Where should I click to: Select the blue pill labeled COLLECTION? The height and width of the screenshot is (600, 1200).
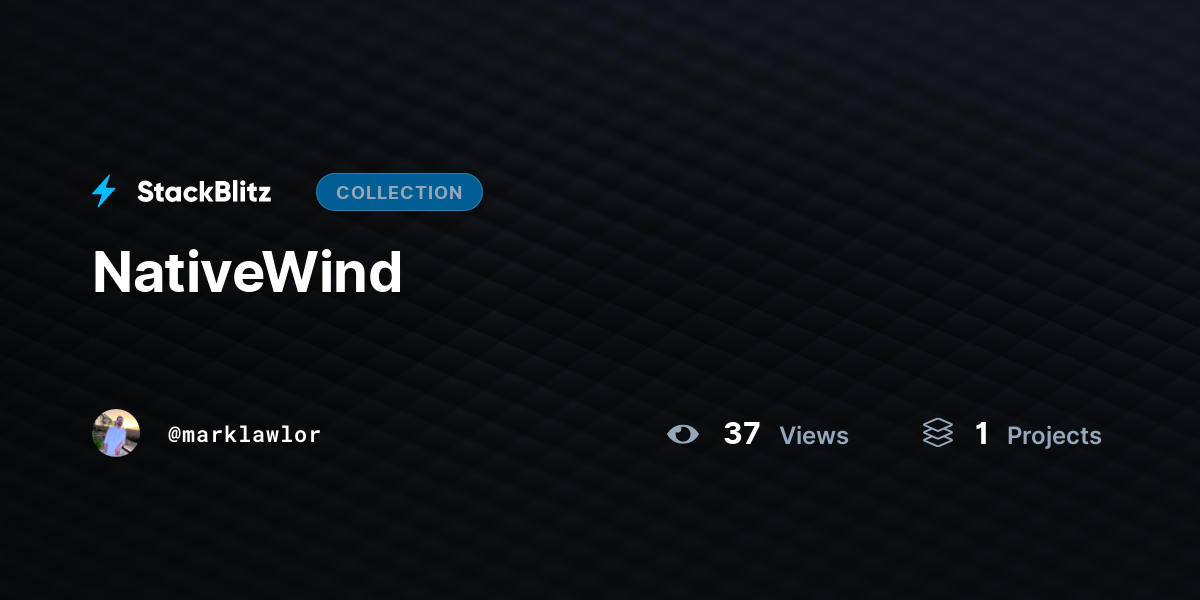pyautogui.click(x=399, y=192)
